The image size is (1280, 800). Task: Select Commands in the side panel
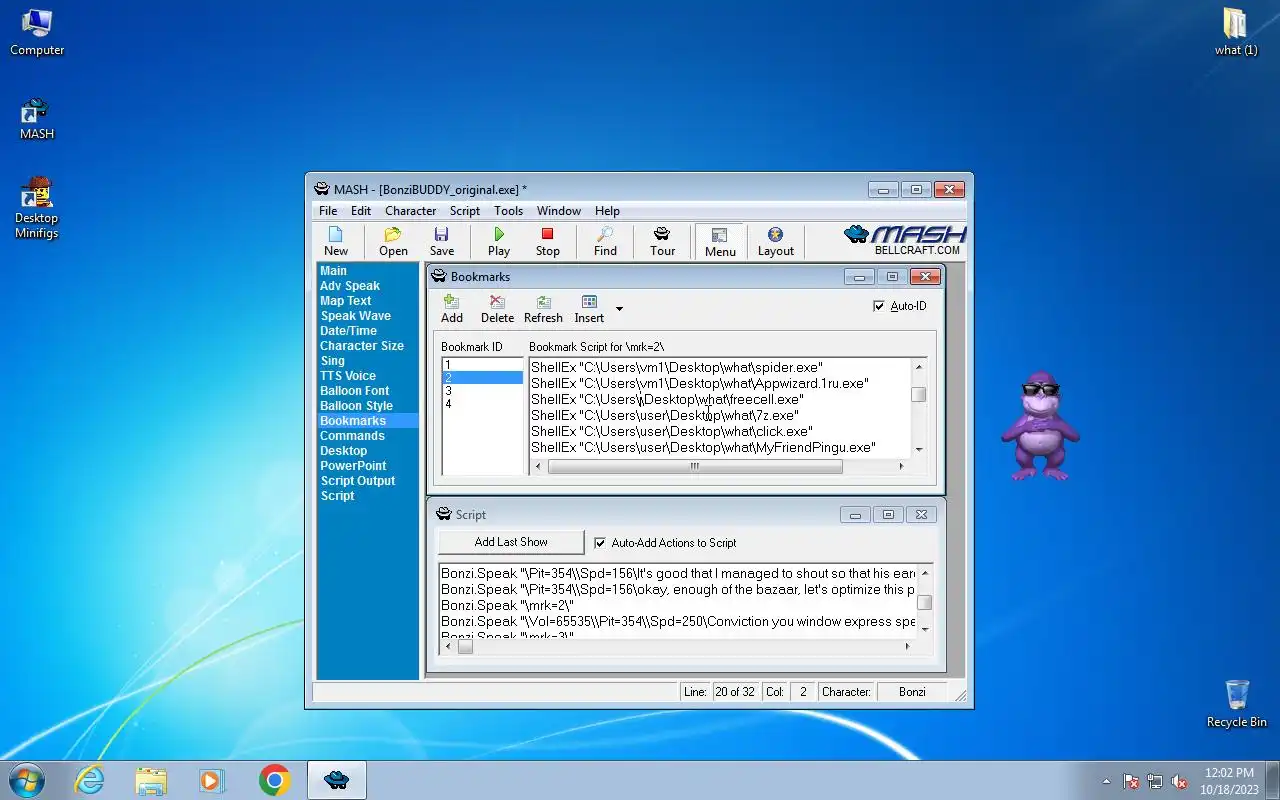tap(352, 436)
